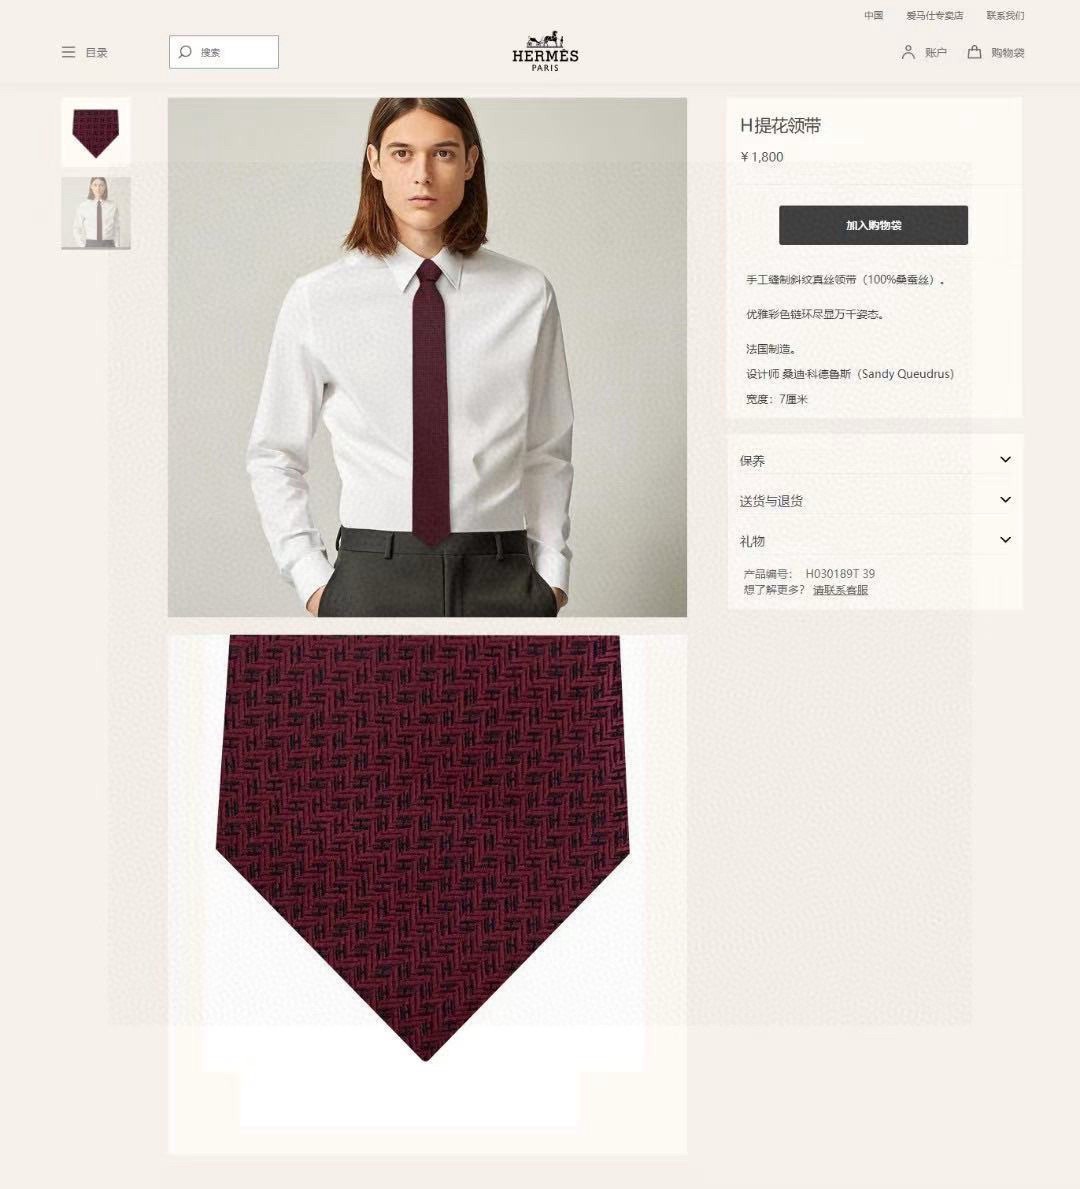Click the Hermès Paris carriage logo

[545, 51]
